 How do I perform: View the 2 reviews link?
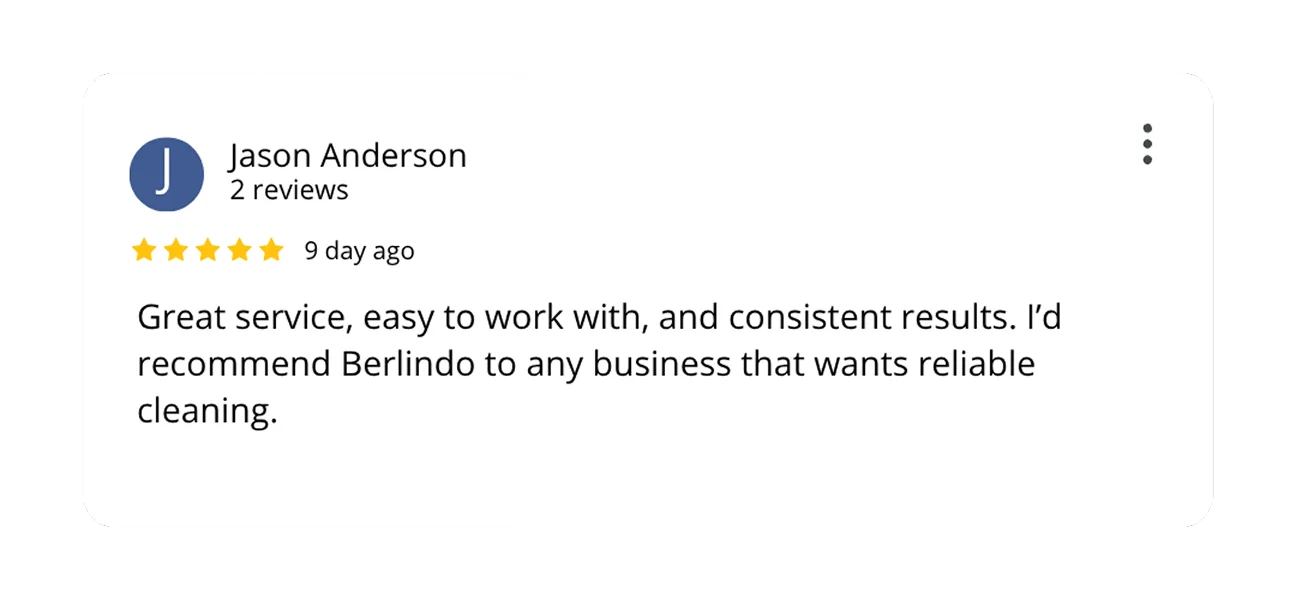(x=289, y=190)
